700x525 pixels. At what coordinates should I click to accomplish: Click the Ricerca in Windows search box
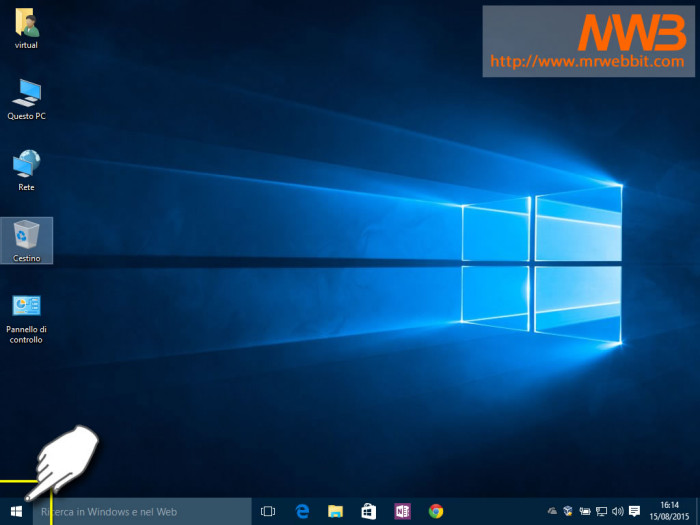(x=142, y=512)
